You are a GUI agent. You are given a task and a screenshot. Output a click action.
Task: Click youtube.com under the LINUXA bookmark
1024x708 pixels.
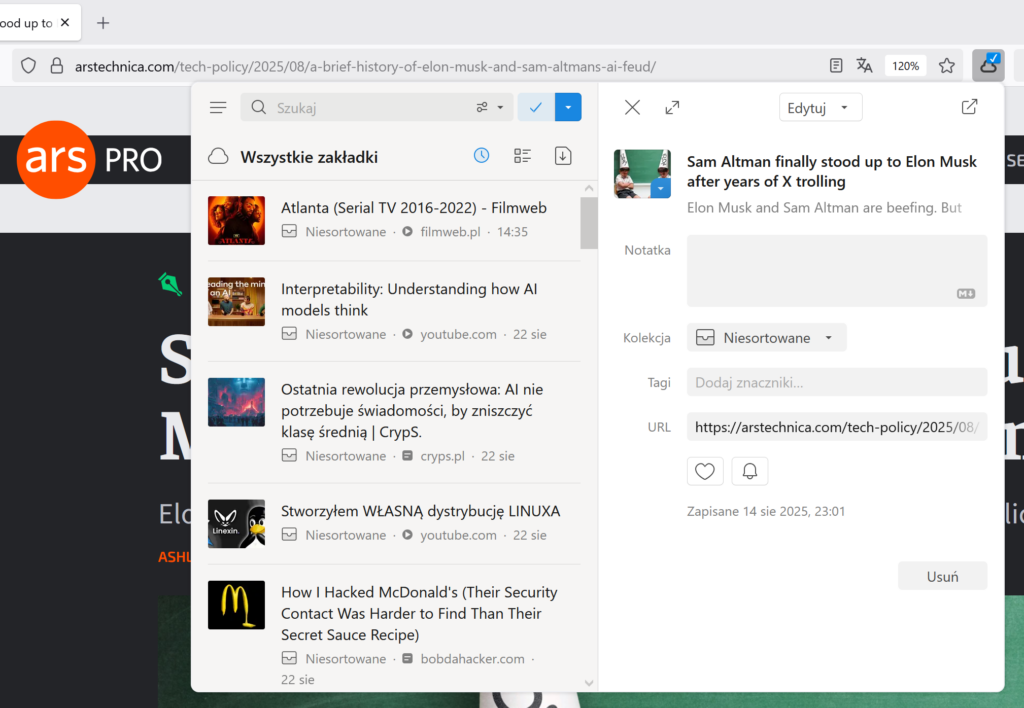click(458, 536)
